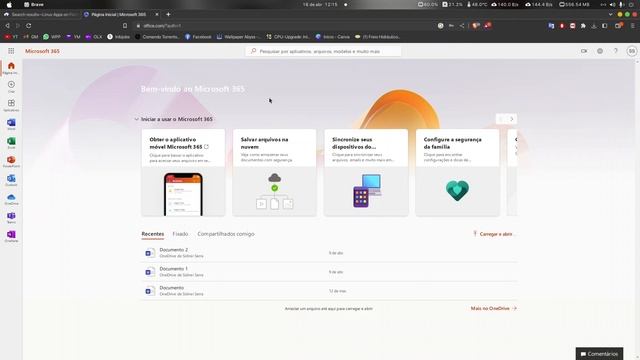This screenshot has height=360, width=640.
Task: Open the Canva bookmark
Action: pyautogui.click(x=333, y=37)
